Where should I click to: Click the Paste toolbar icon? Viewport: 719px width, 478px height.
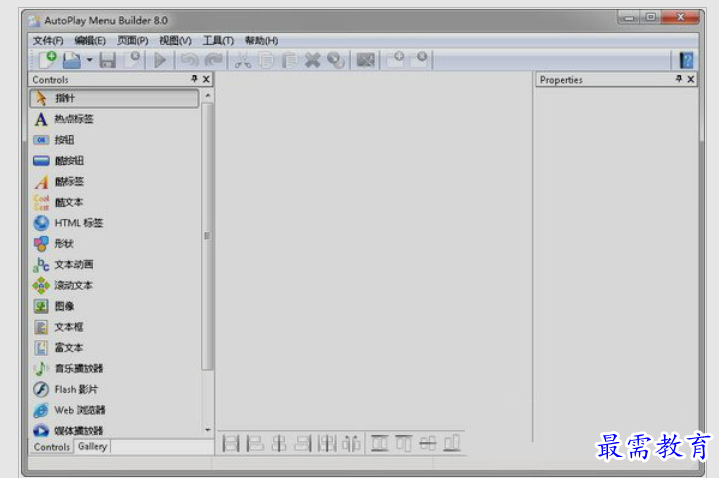pyautogui.click(x=289, y=60)
